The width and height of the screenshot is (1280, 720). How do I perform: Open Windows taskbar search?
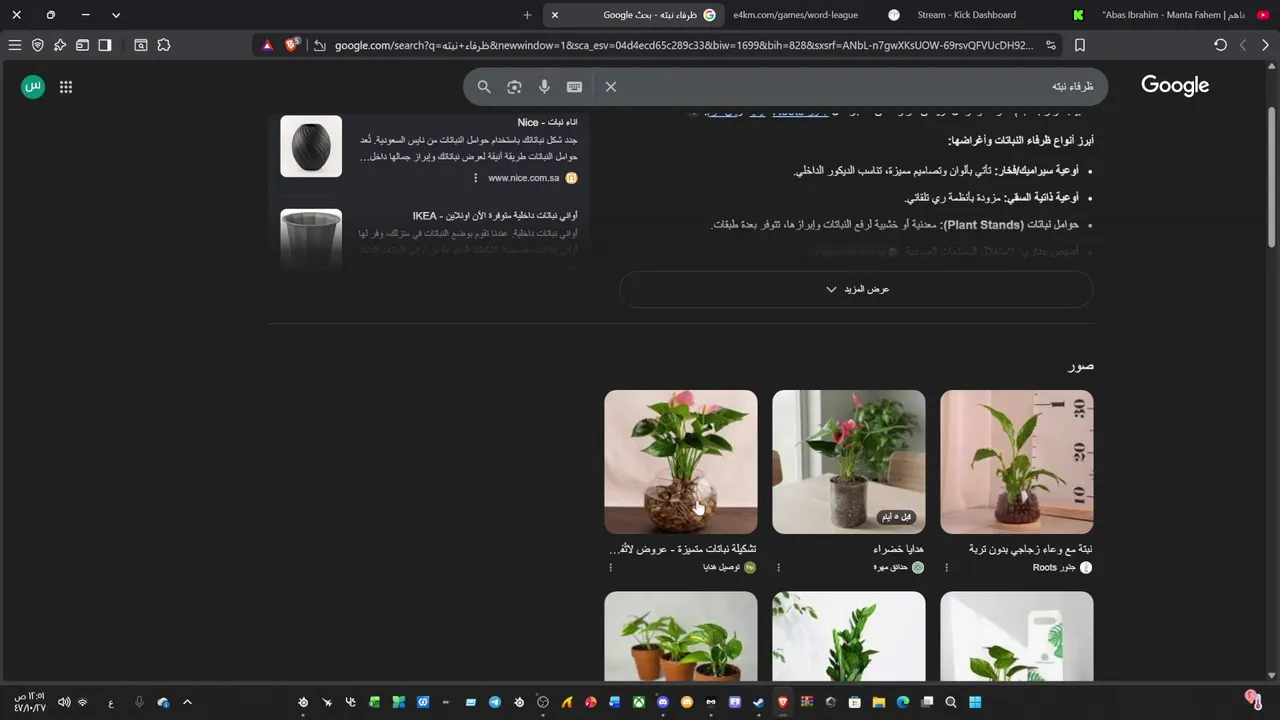coord(951,702)
